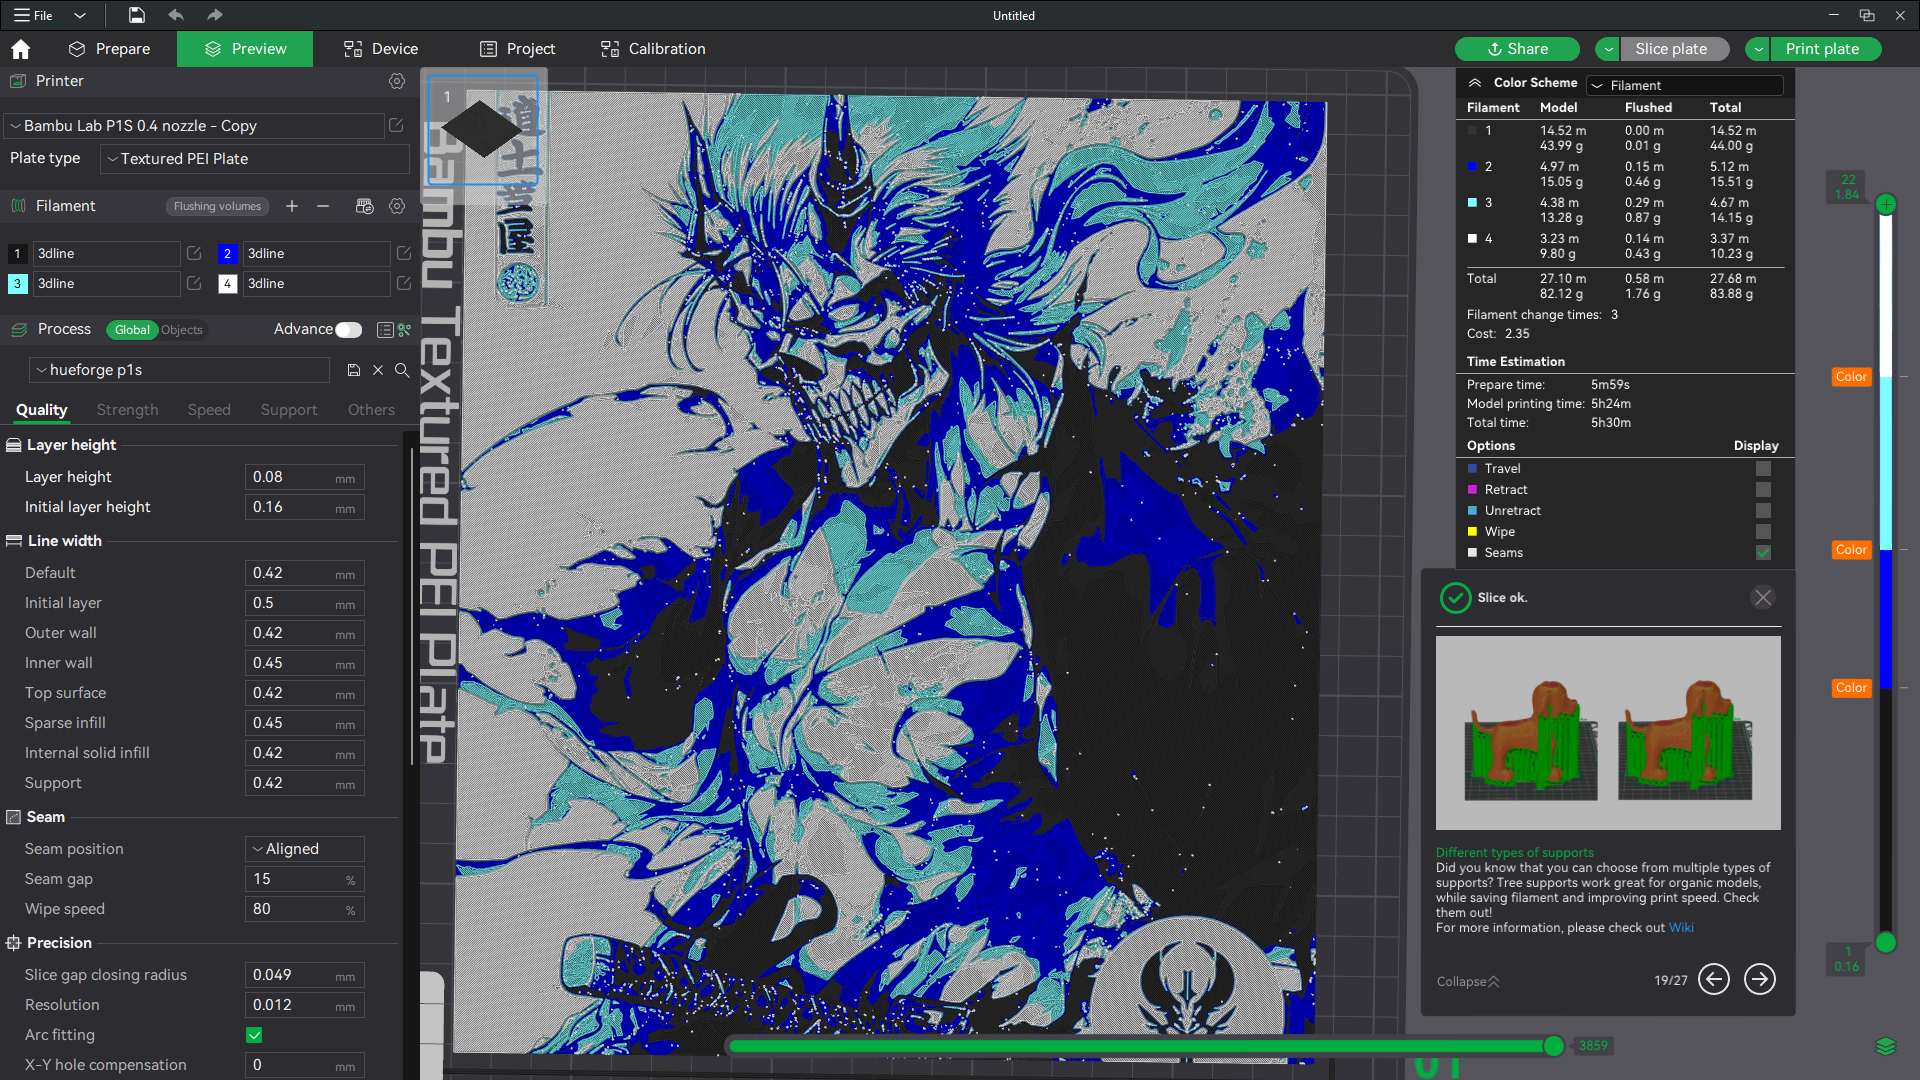Click the redo arrow icon
Viewport: 1920px width, 1080px height.
pyautogui.click(x=214, y=15)
